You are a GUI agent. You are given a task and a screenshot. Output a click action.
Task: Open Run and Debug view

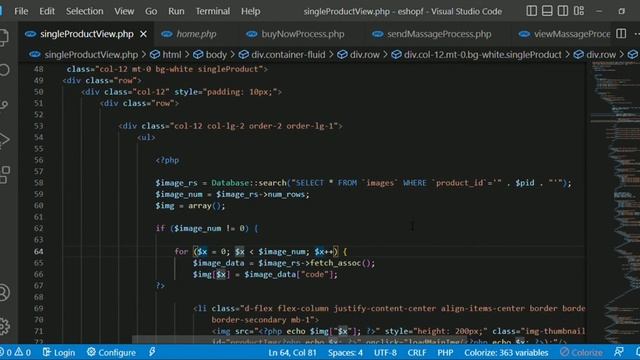pyautogui.click(x=4, y=140)
